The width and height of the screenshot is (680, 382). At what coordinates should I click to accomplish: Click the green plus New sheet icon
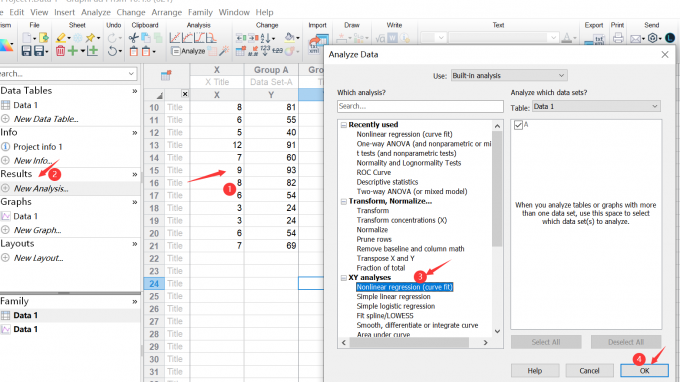tap(73, 51)
